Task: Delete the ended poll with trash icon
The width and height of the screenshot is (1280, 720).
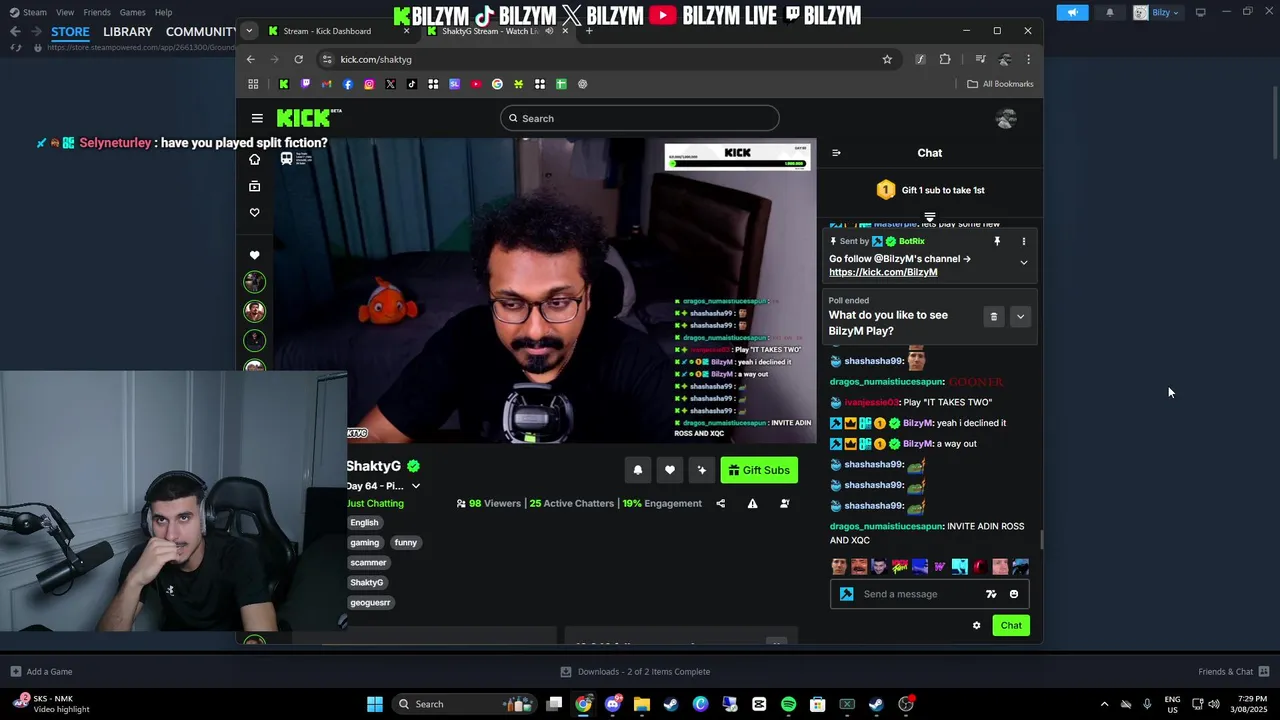Action: [x=993, y=316]
